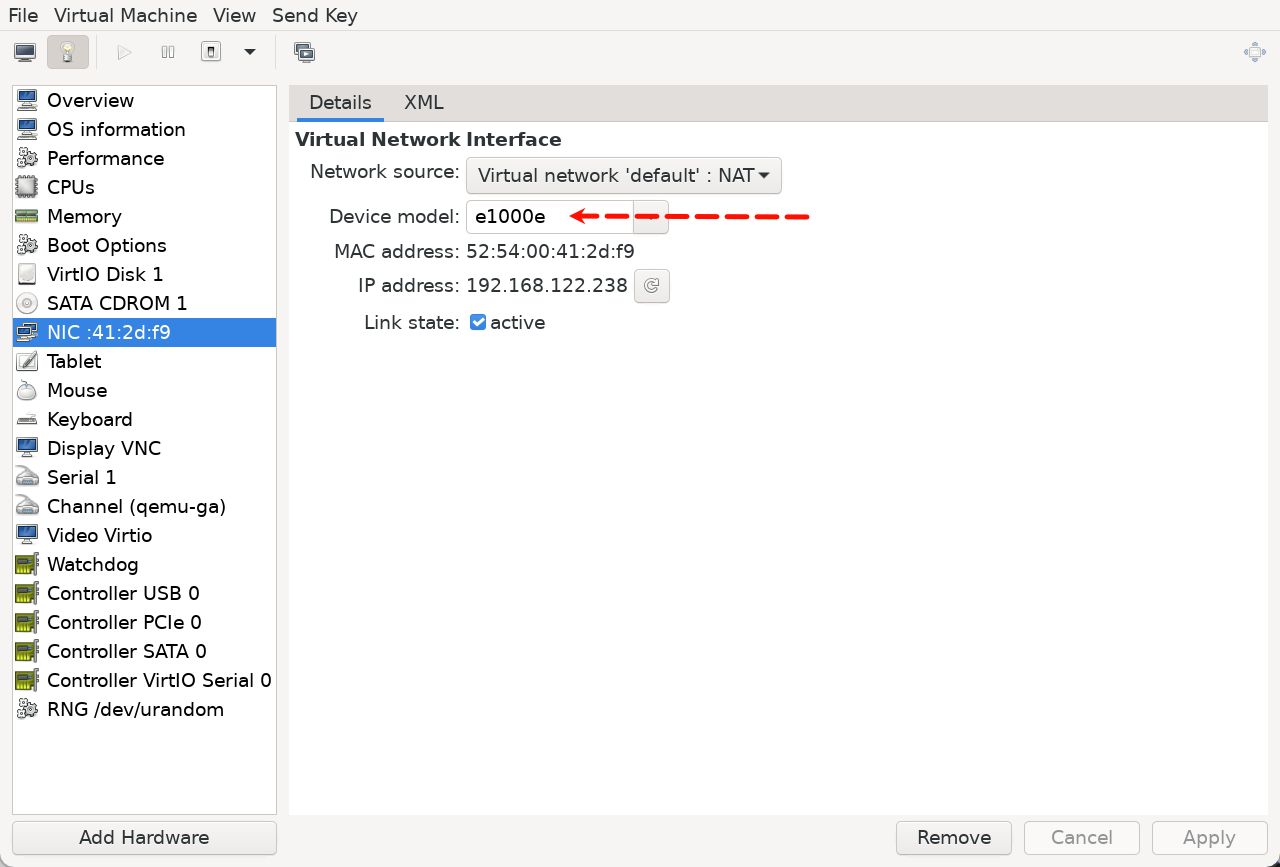The height and width of the screenshot is (867, 1280).
Task: Click the graphical console monitor icon
Action: click(25, 52)
